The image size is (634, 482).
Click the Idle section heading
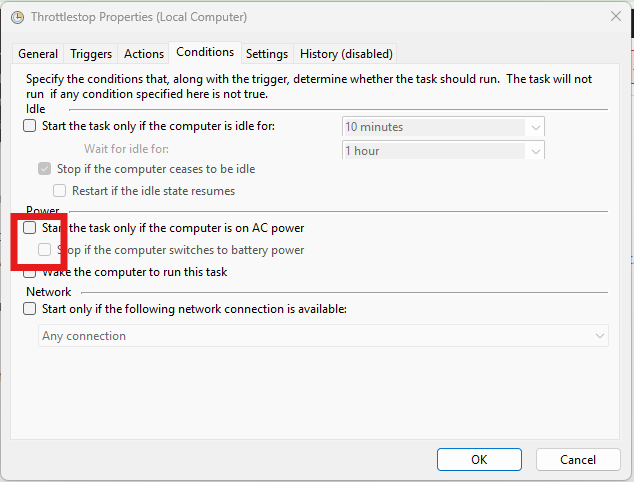(x=36, y=109)
